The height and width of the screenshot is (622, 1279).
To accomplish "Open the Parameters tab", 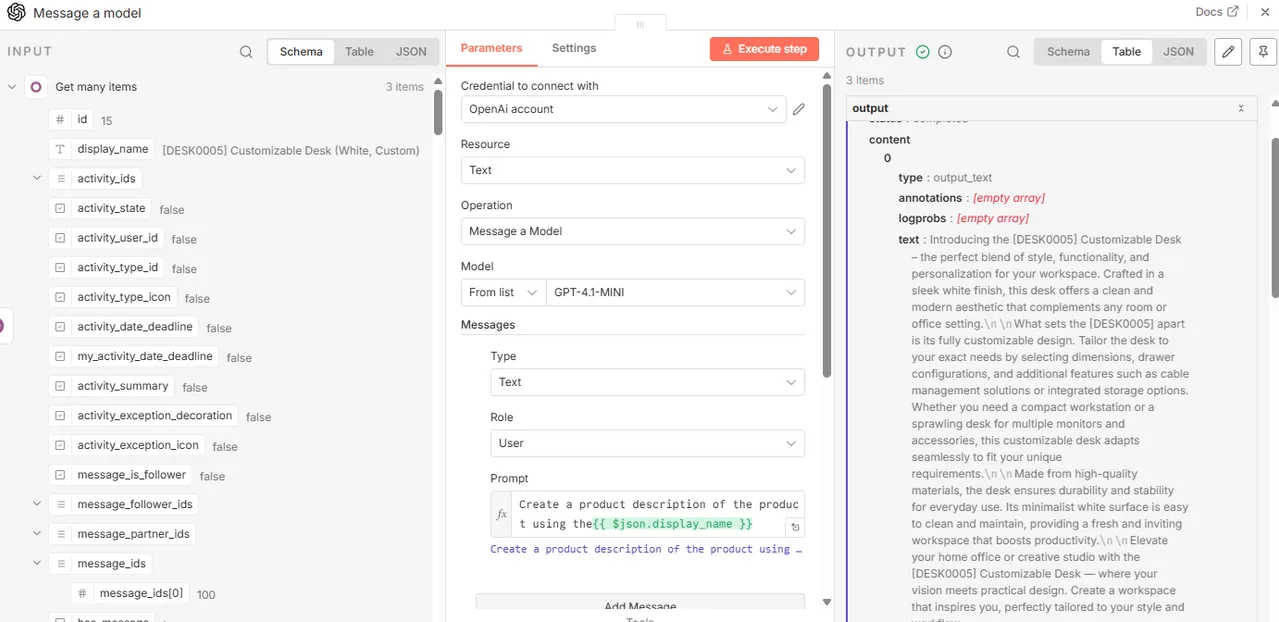I will click(491, 48).
